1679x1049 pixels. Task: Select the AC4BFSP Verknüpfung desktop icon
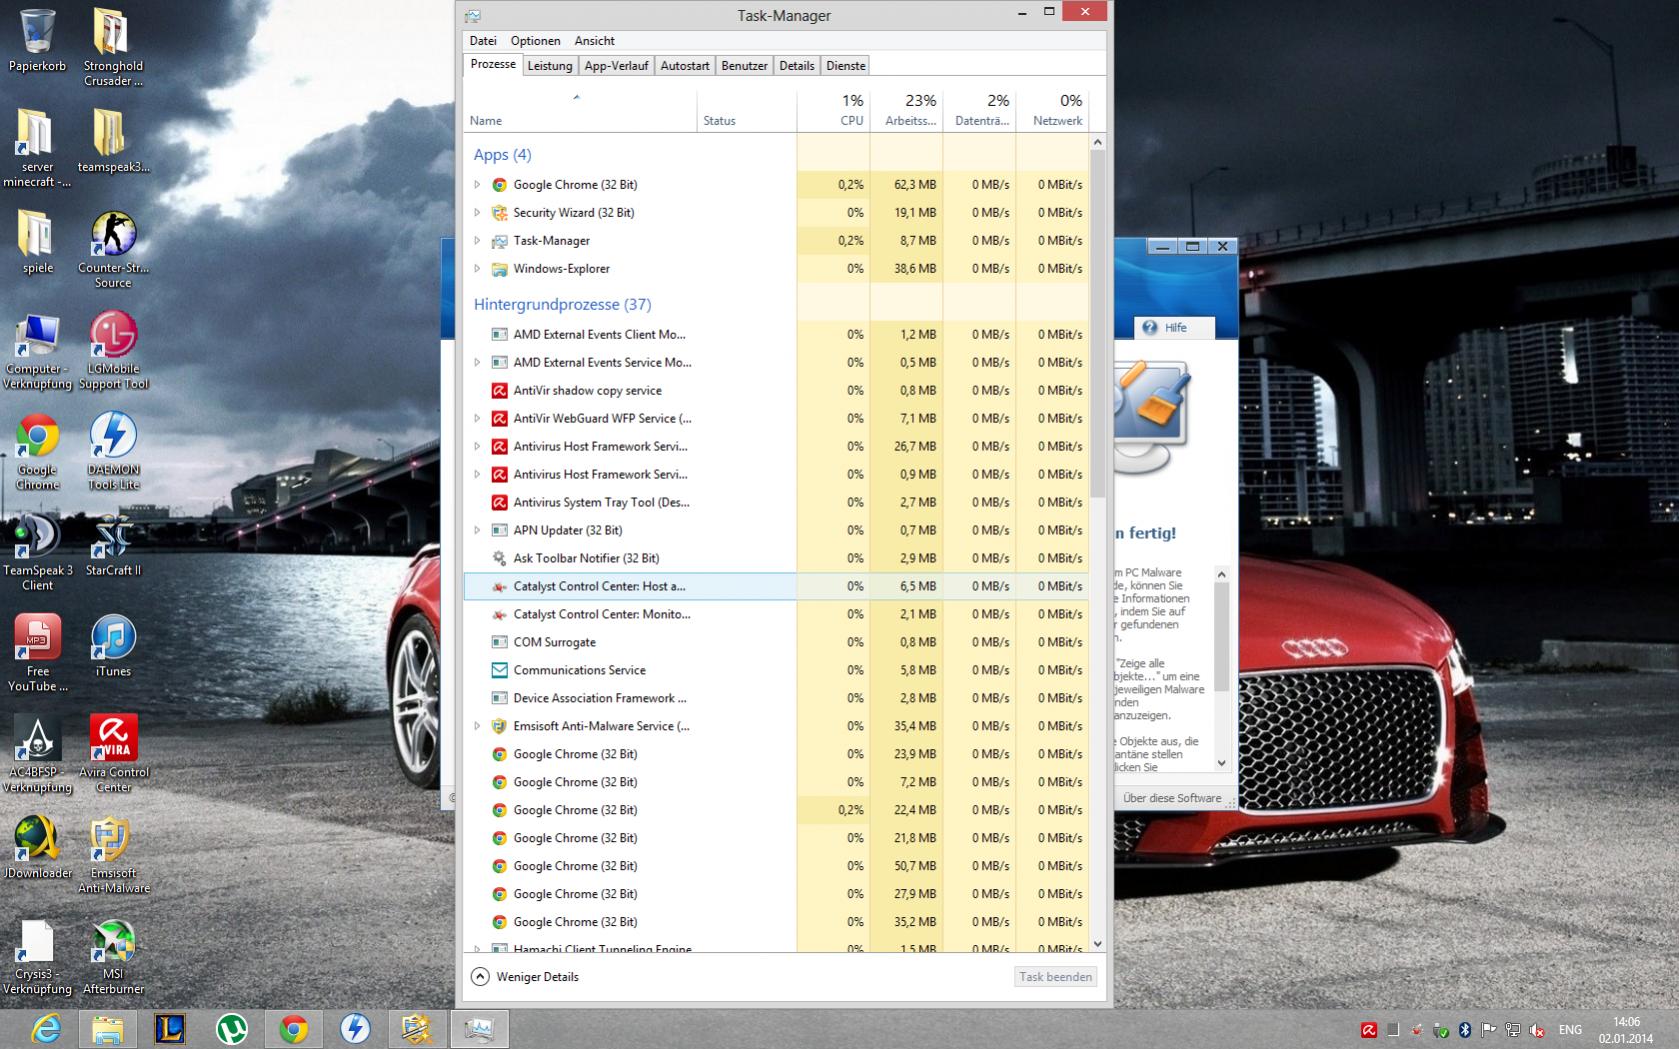[x=37, y=753]
